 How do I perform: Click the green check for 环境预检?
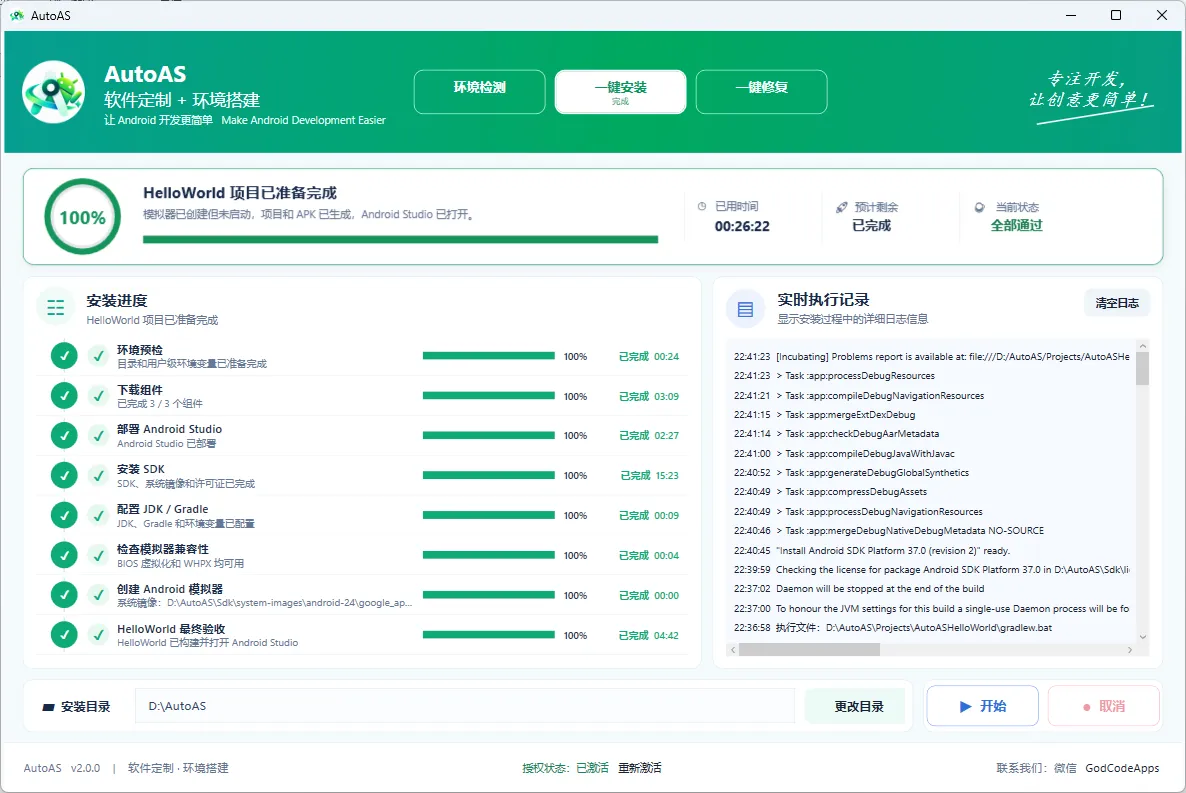click(x=64, y=356)
